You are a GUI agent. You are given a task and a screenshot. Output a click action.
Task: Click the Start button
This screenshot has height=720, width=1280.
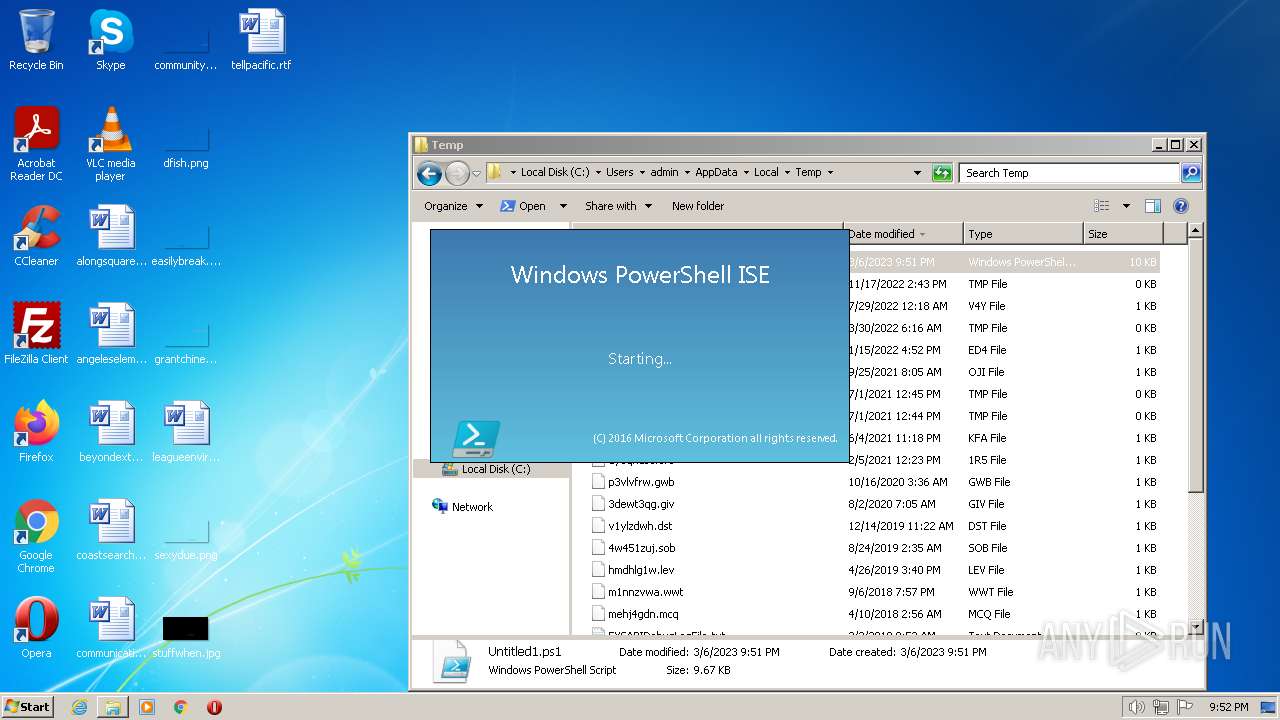[28, 707]
